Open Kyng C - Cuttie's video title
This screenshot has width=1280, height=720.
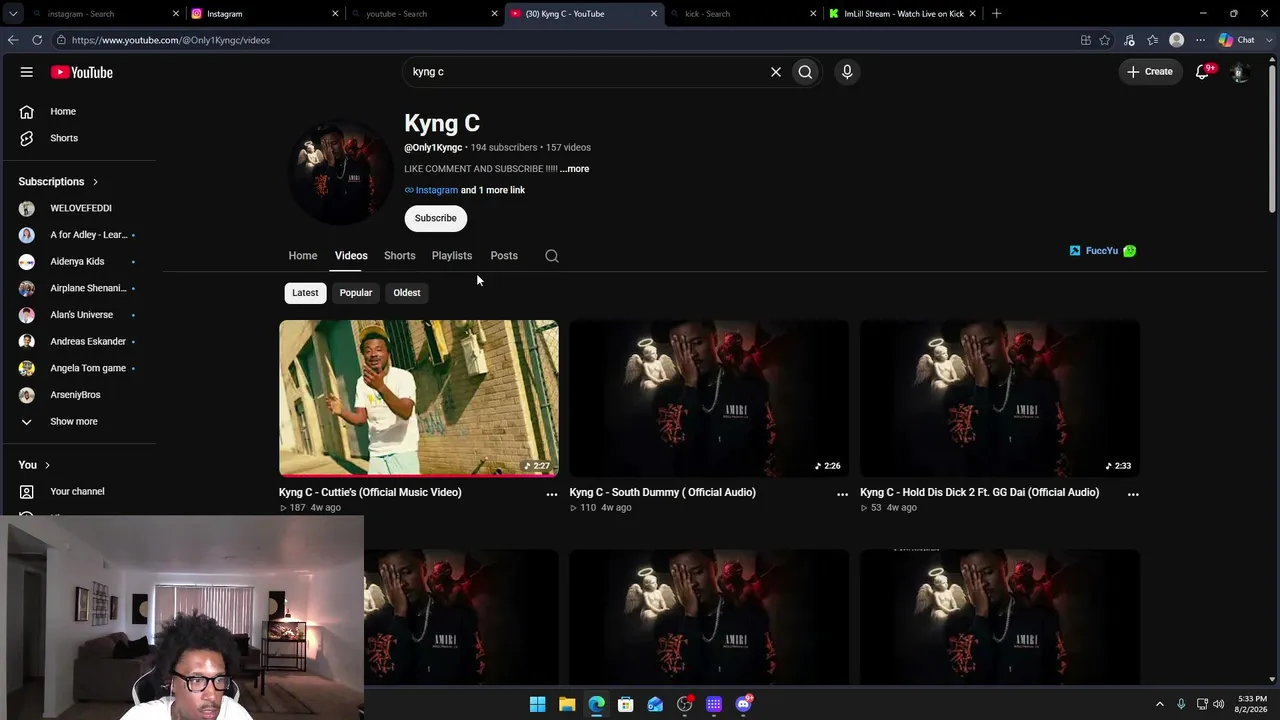click(x=370, y=492)
